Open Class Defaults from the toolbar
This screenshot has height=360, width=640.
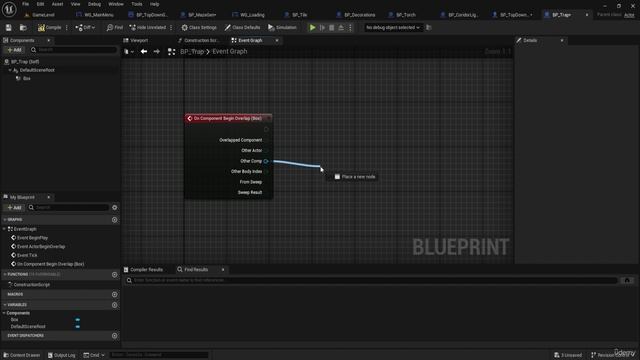coord(242,27)
